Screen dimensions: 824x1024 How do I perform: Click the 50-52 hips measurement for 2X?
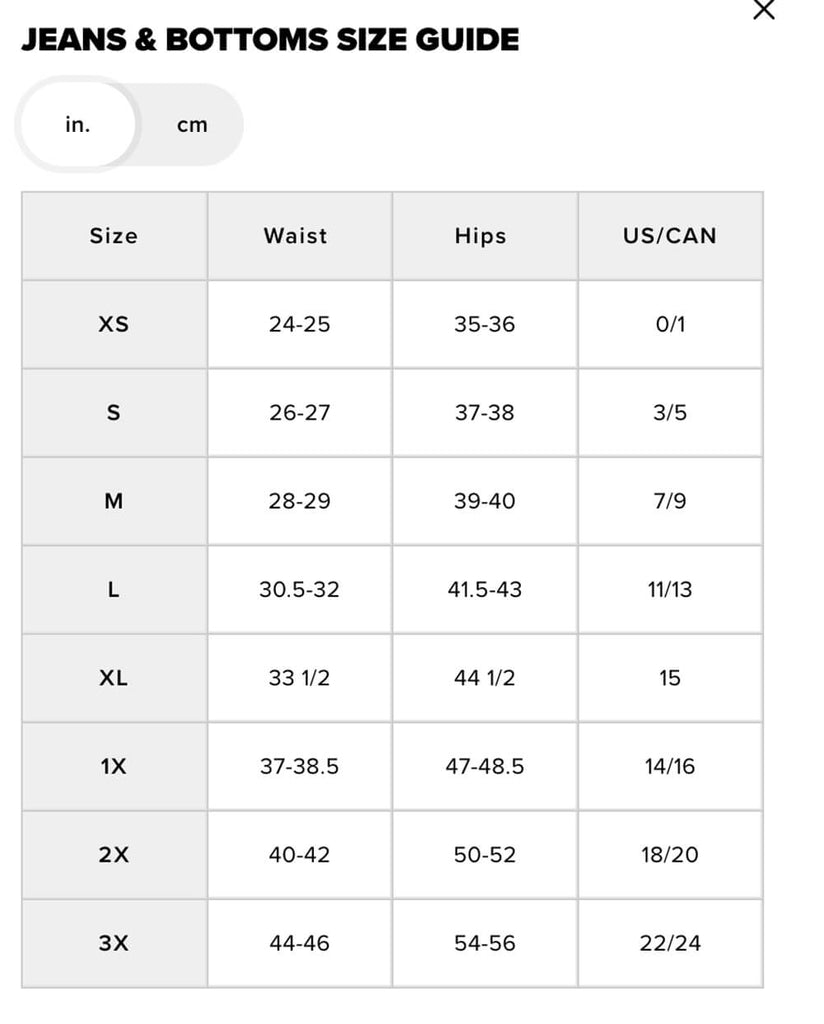click(484, 855)
